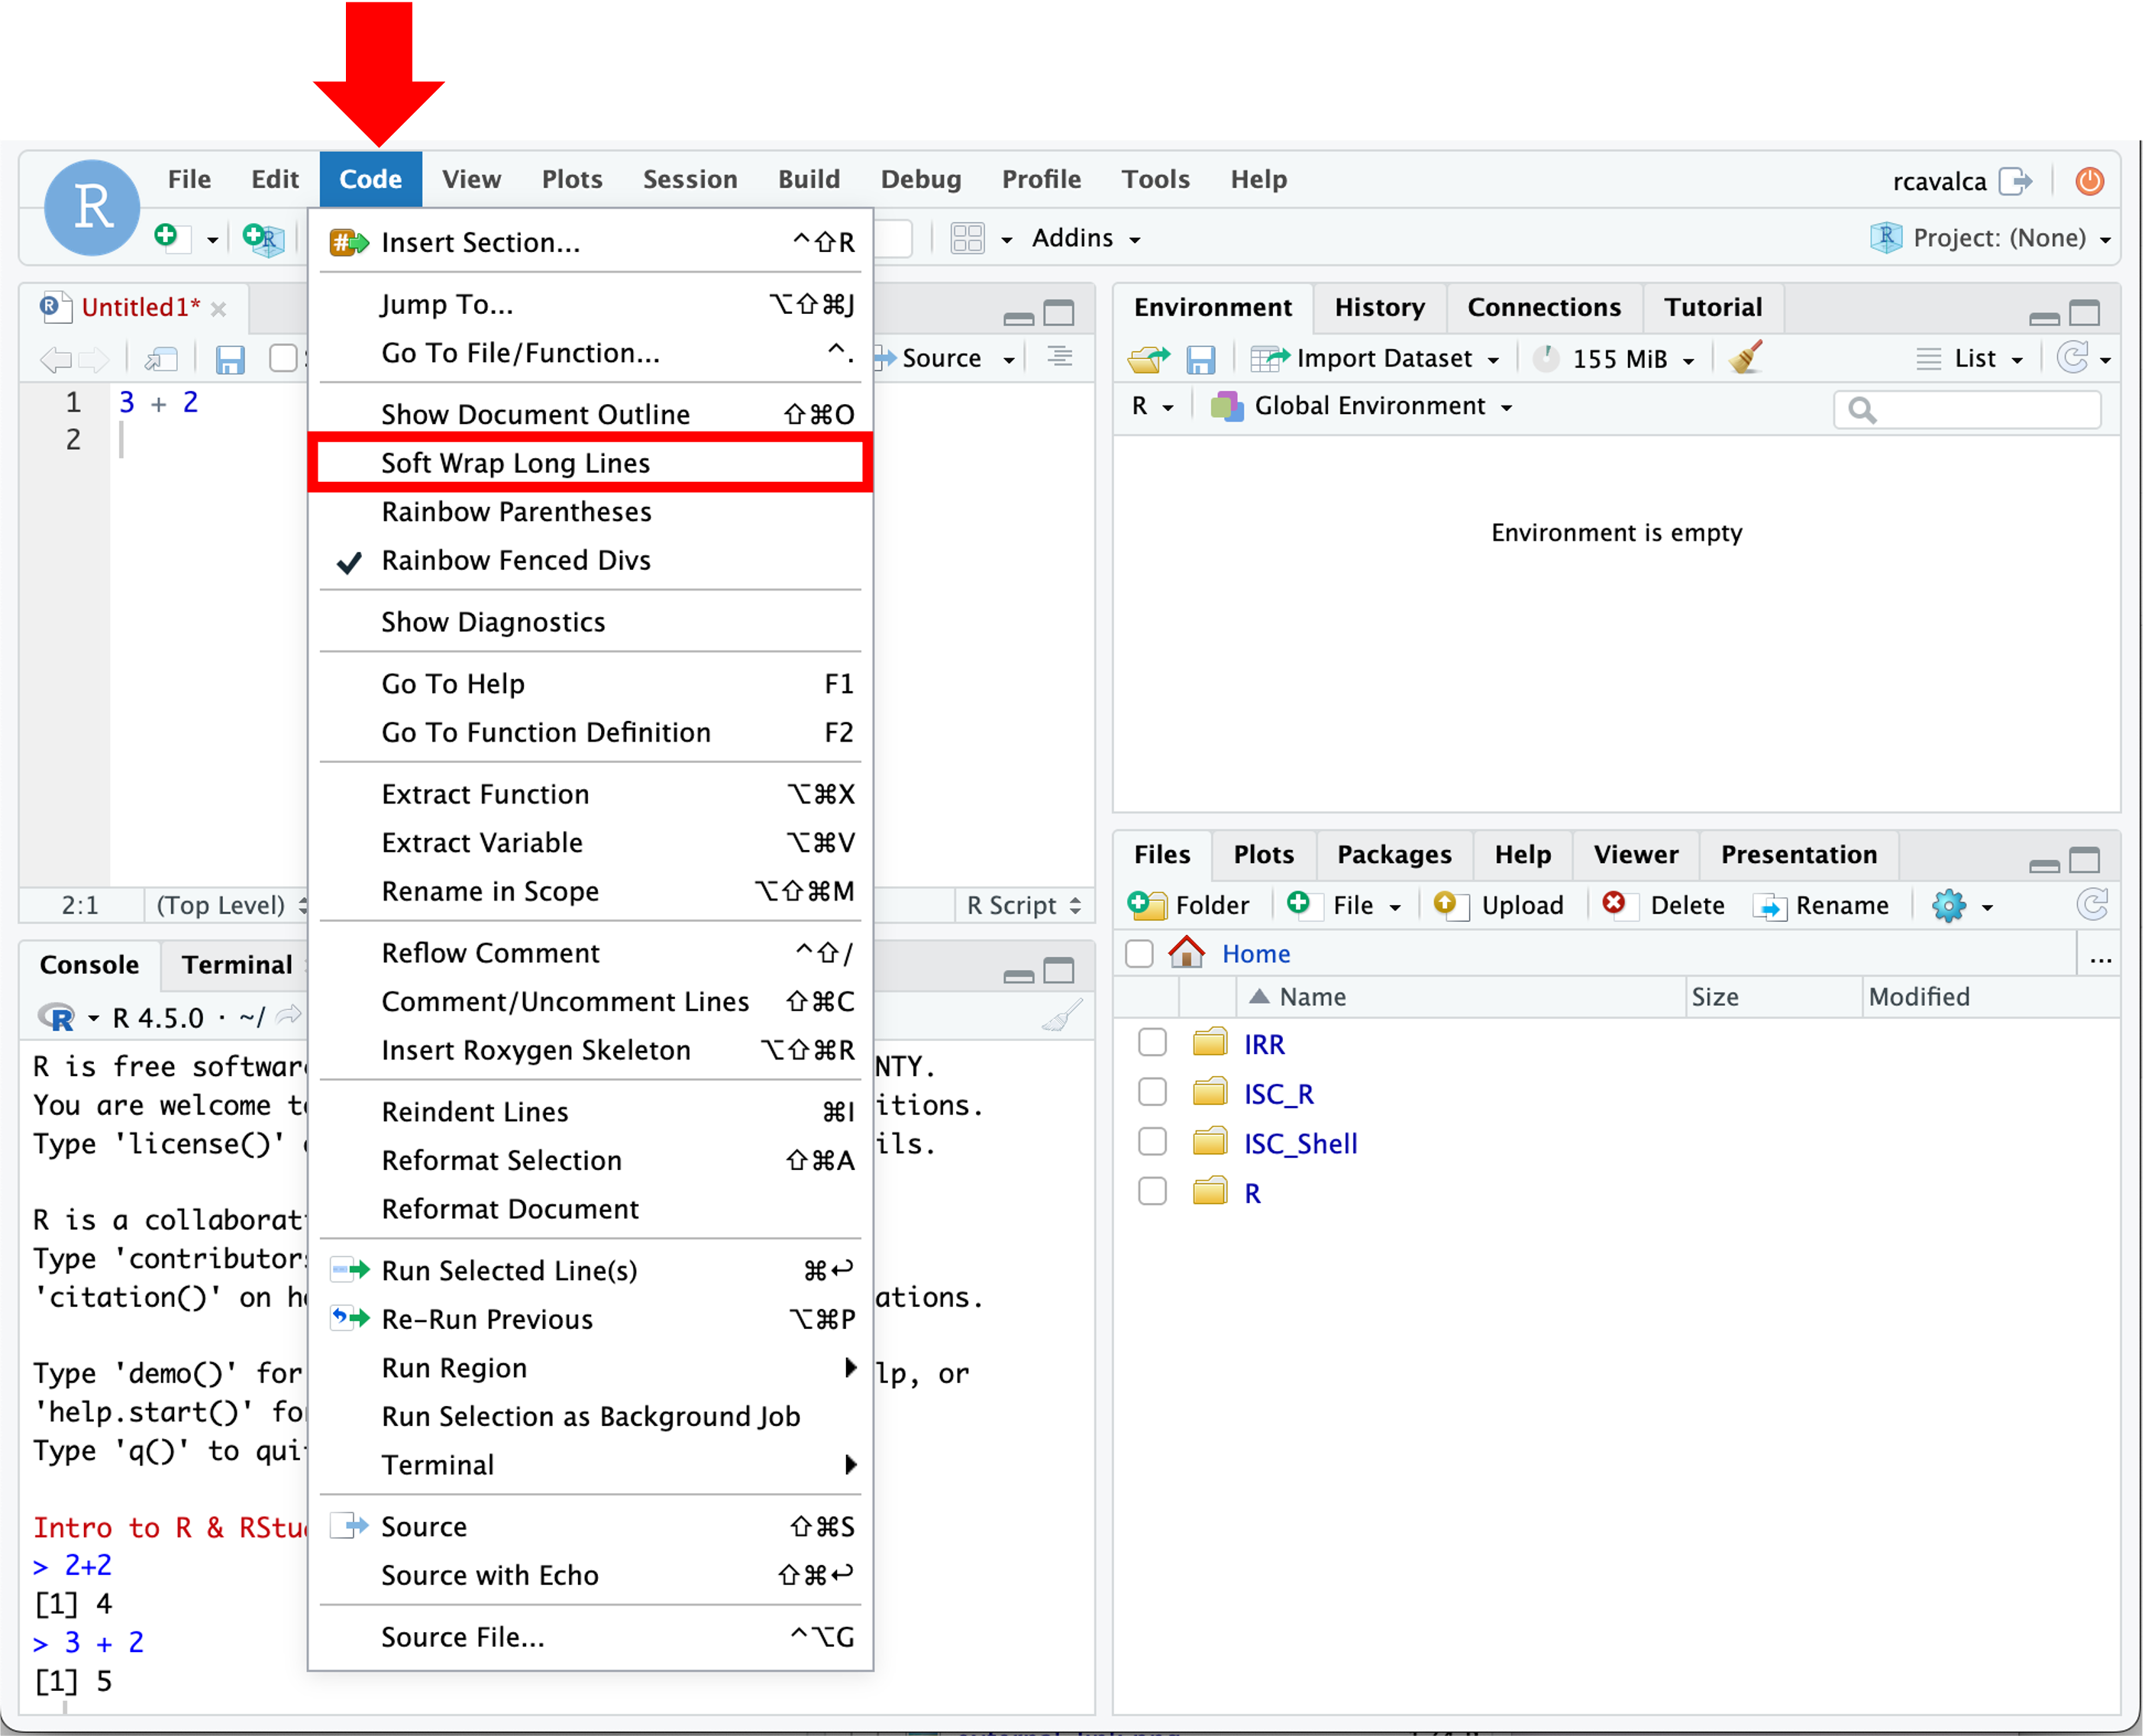Check the IRR folder checkbox
This screenshot has height=1736, width=2145.
point(1152,1043)
